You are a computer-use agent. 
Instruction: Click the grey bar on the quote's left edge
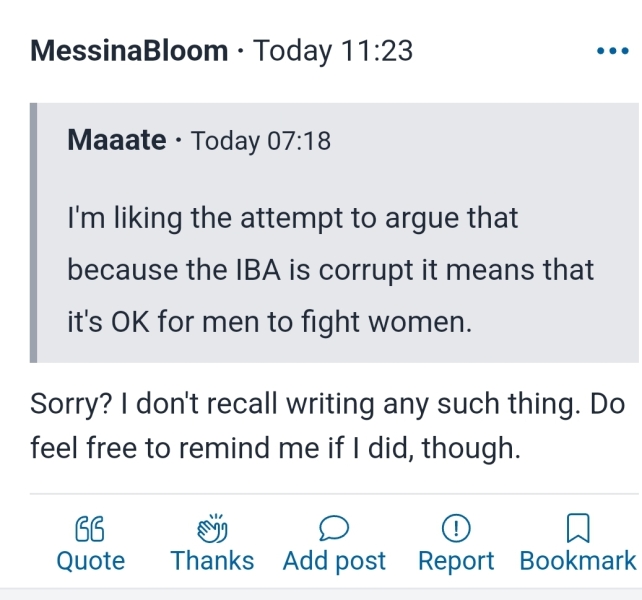[35, 232]
